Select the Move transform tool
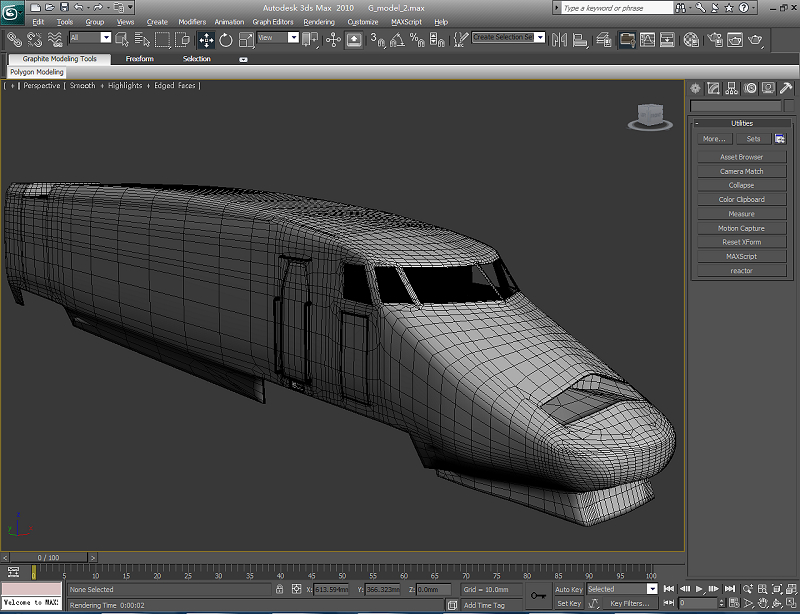The image size is (800, 614). tap(206, 40)
